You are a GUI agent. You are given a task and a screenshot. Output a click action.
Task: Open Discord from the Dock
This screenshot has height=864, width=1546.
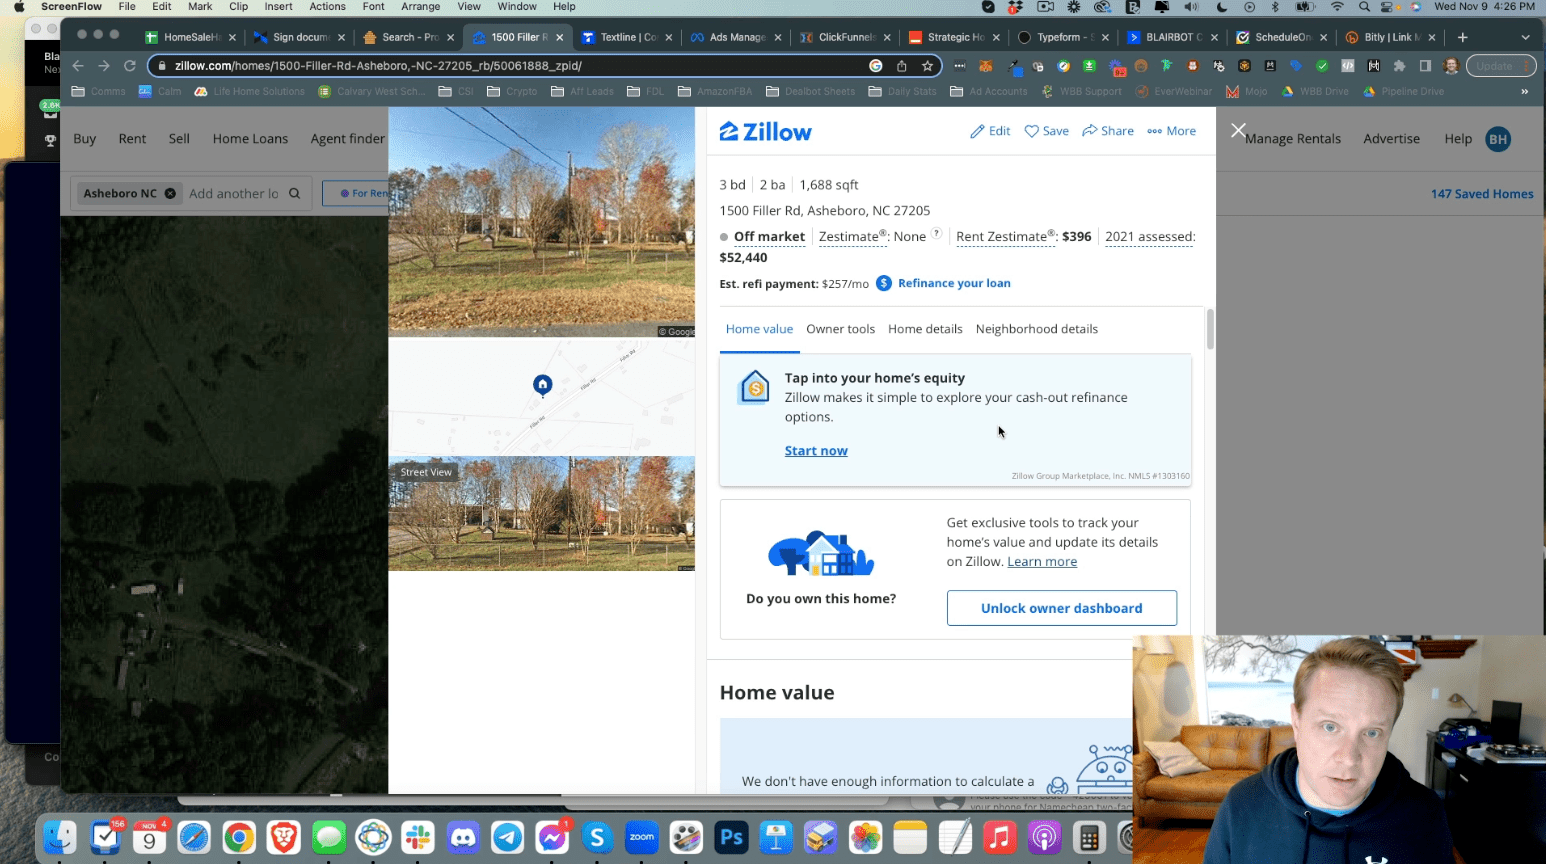[x=463, y=837]
